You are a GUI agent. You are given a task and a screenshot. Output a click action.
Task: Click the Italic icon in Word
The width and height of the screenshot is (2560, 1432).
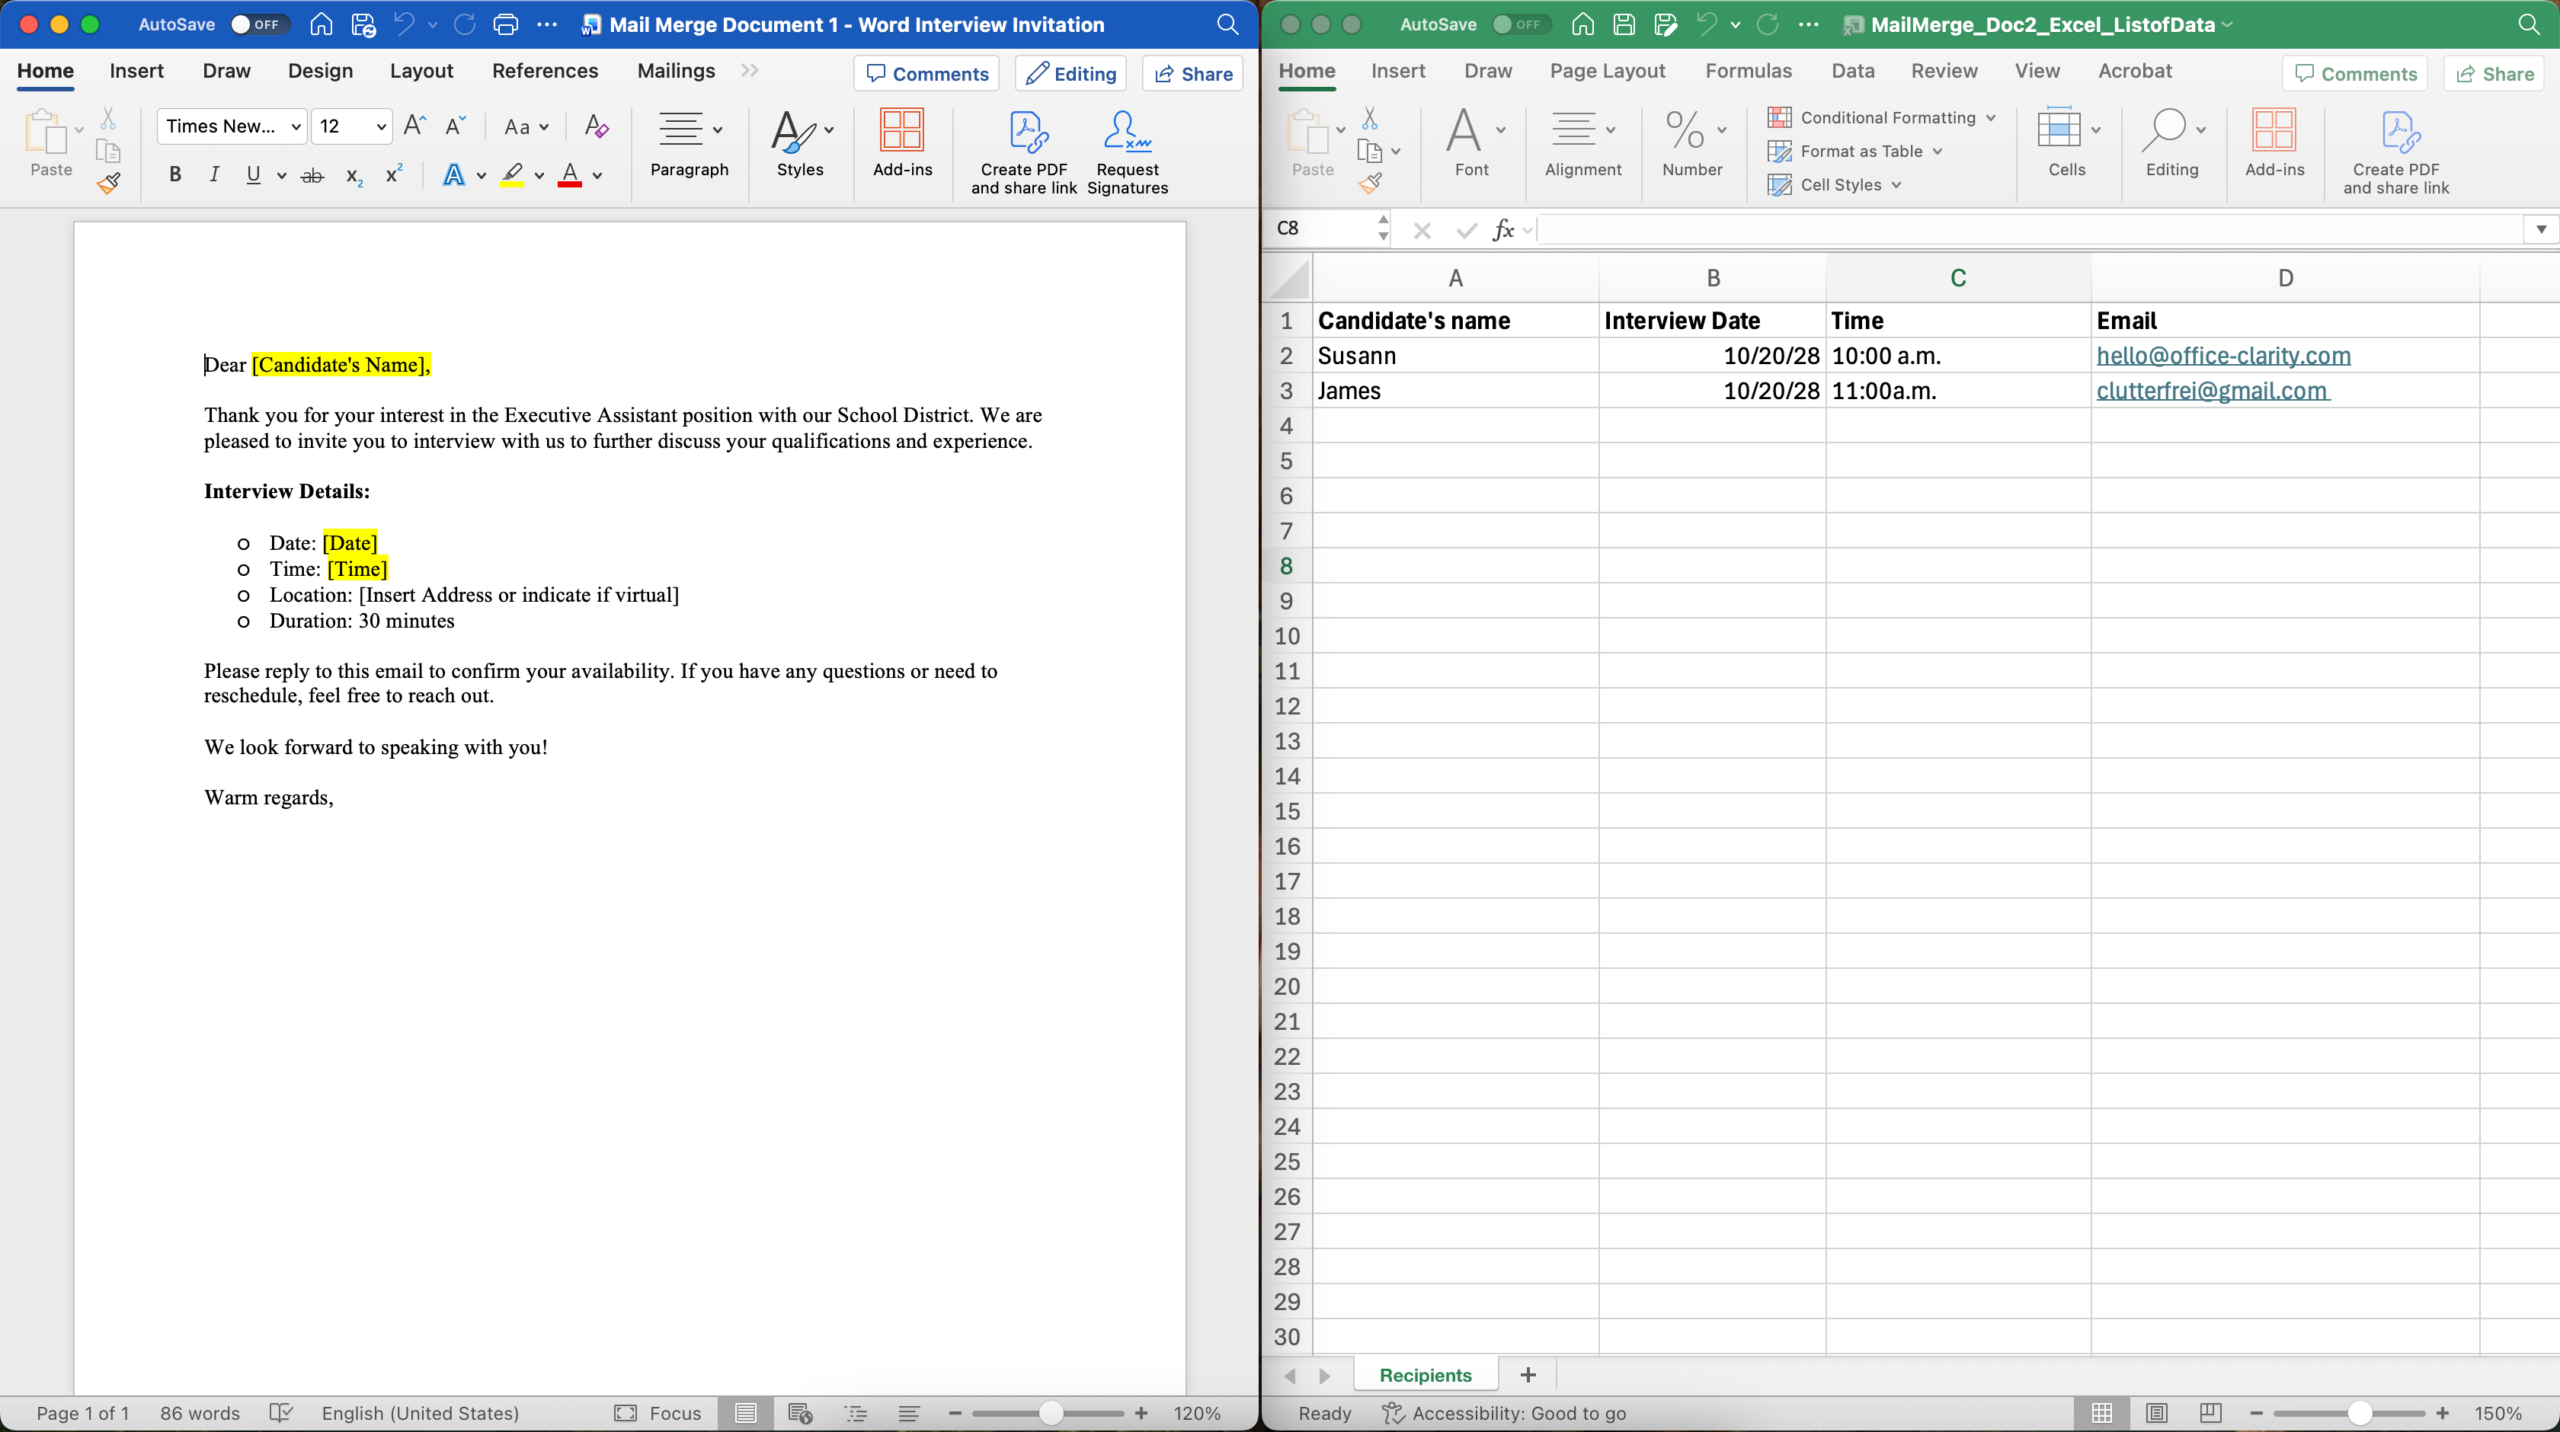pos(214,175)
